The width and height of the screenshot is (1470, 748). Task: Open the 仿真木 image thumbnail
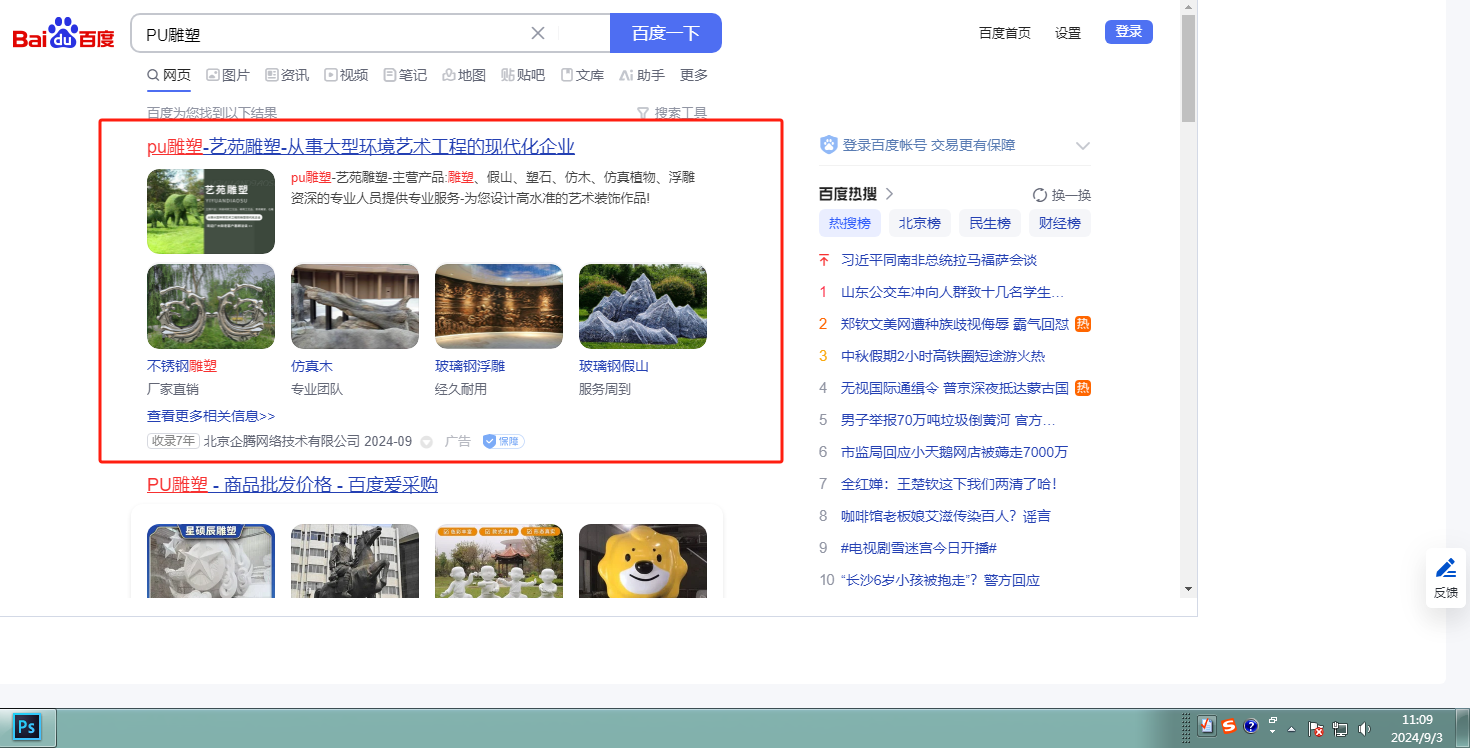click(355, 306)
